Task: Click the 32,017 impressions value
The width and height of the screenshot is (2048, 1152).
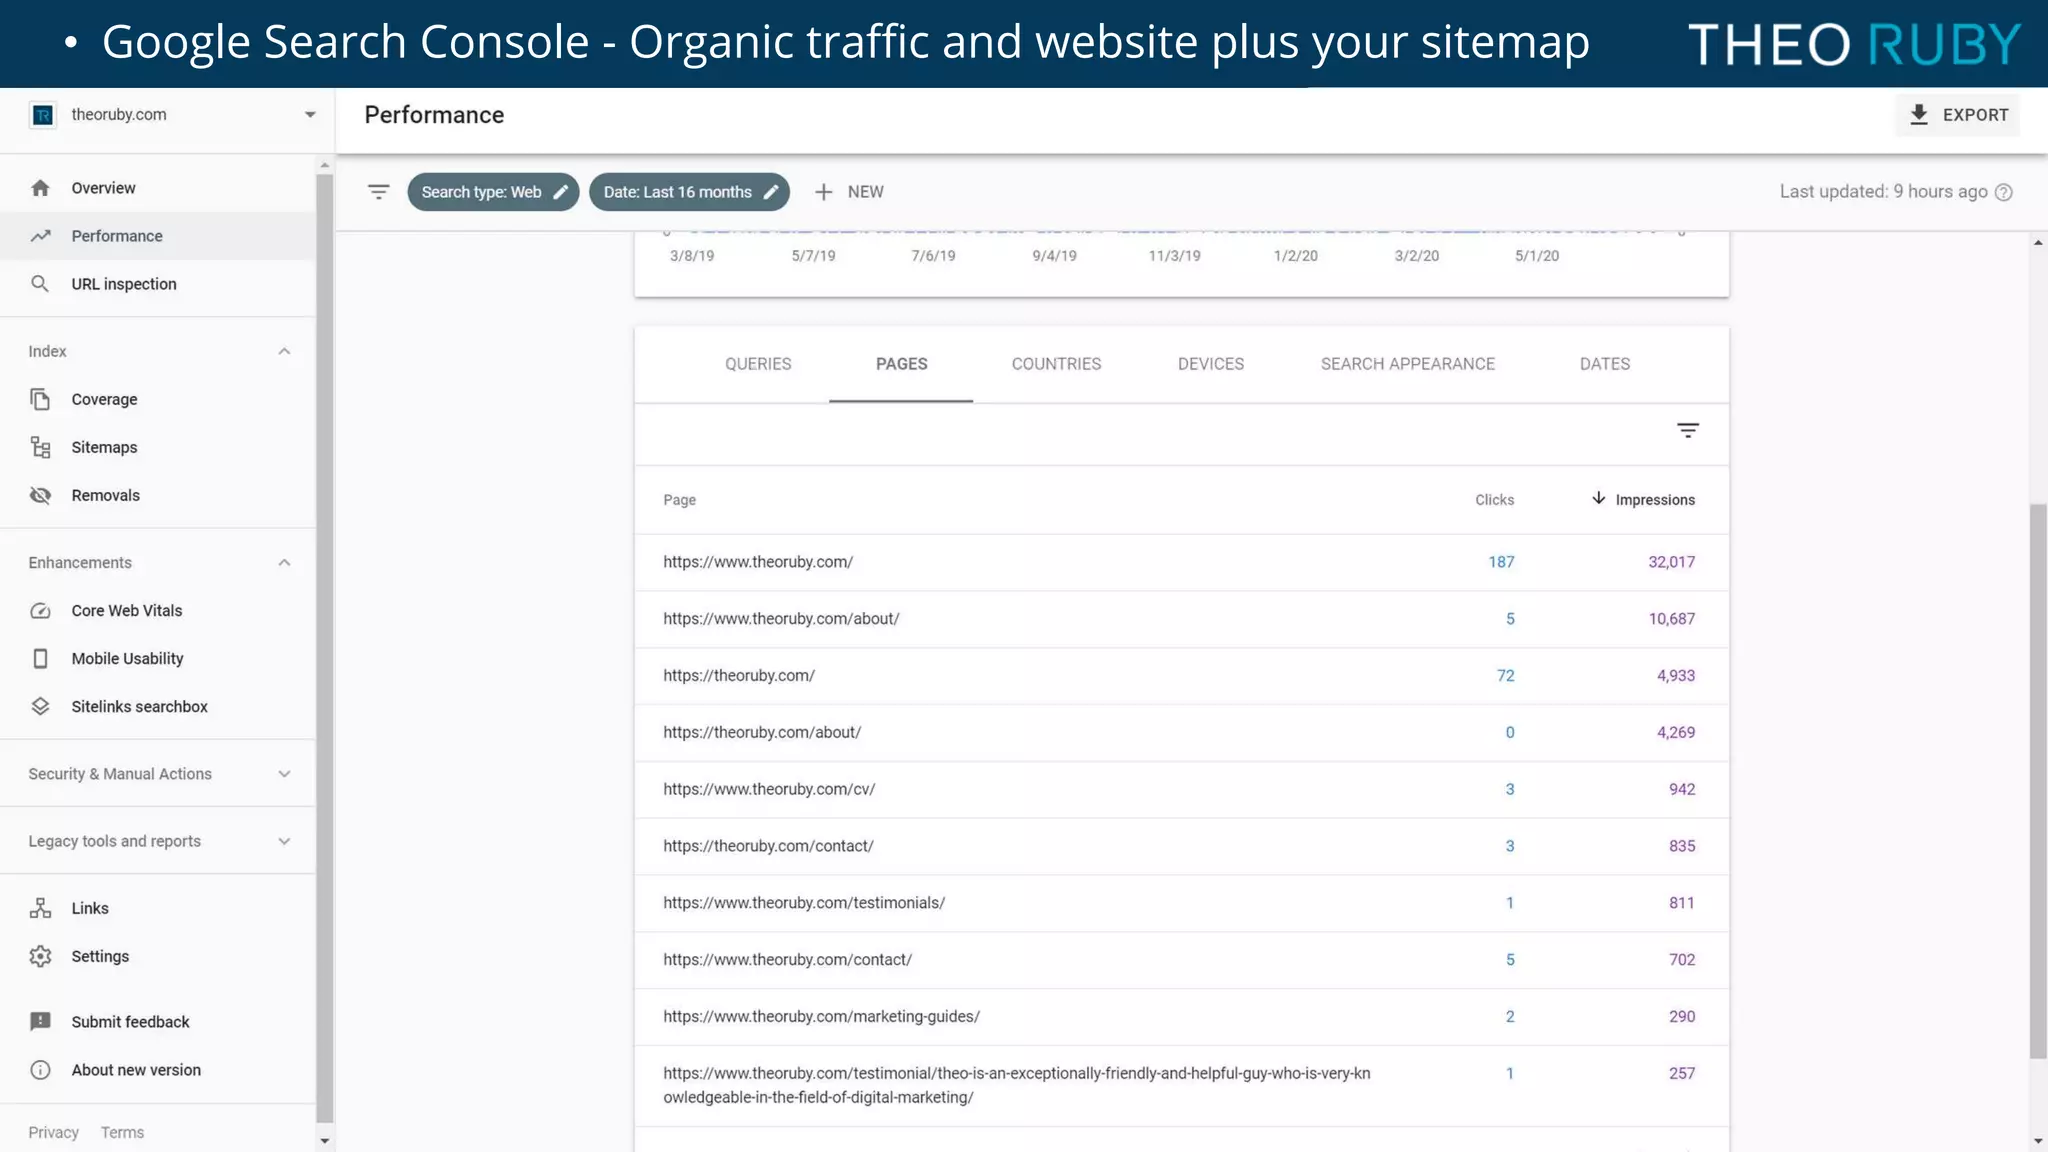Action: click(x=1671, y=562)
